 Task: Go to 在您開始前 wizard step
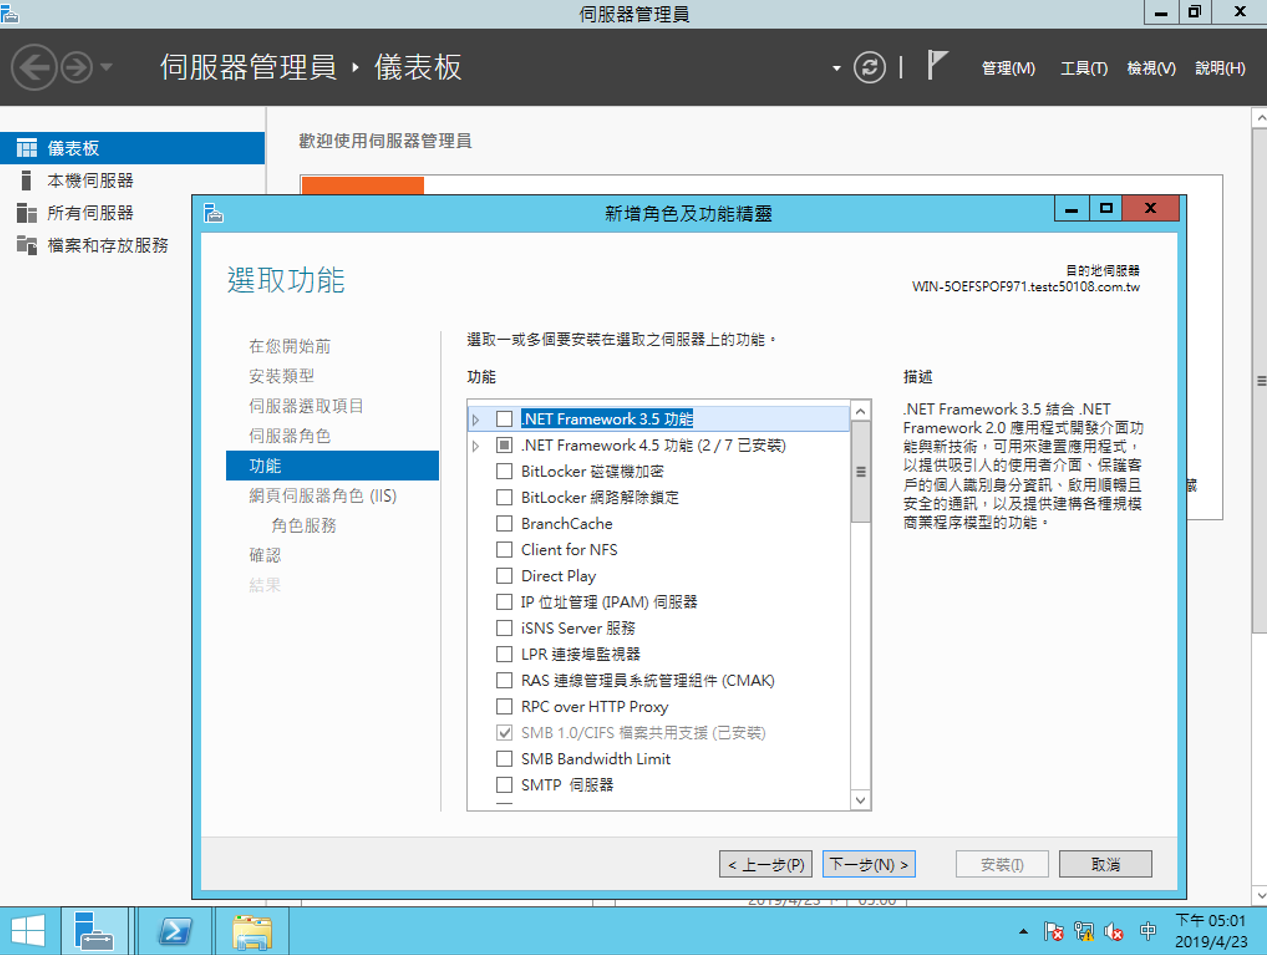pos(290,346)
